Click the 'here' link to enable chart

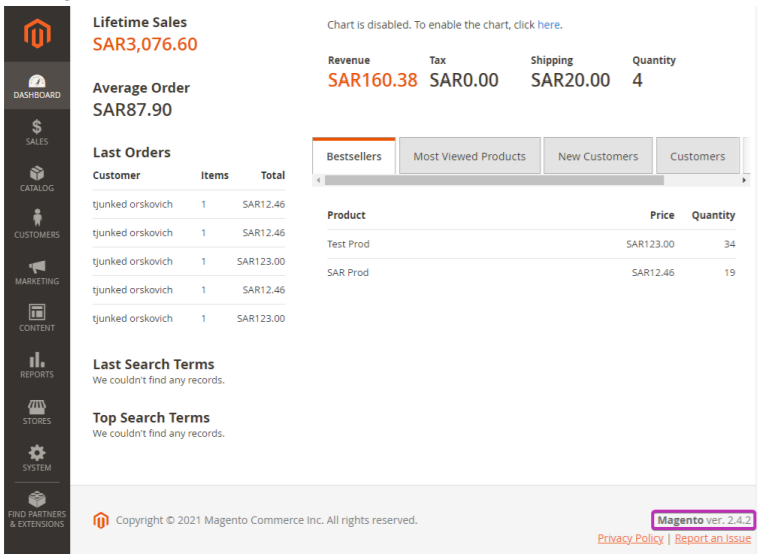click(x=548, y=25)
